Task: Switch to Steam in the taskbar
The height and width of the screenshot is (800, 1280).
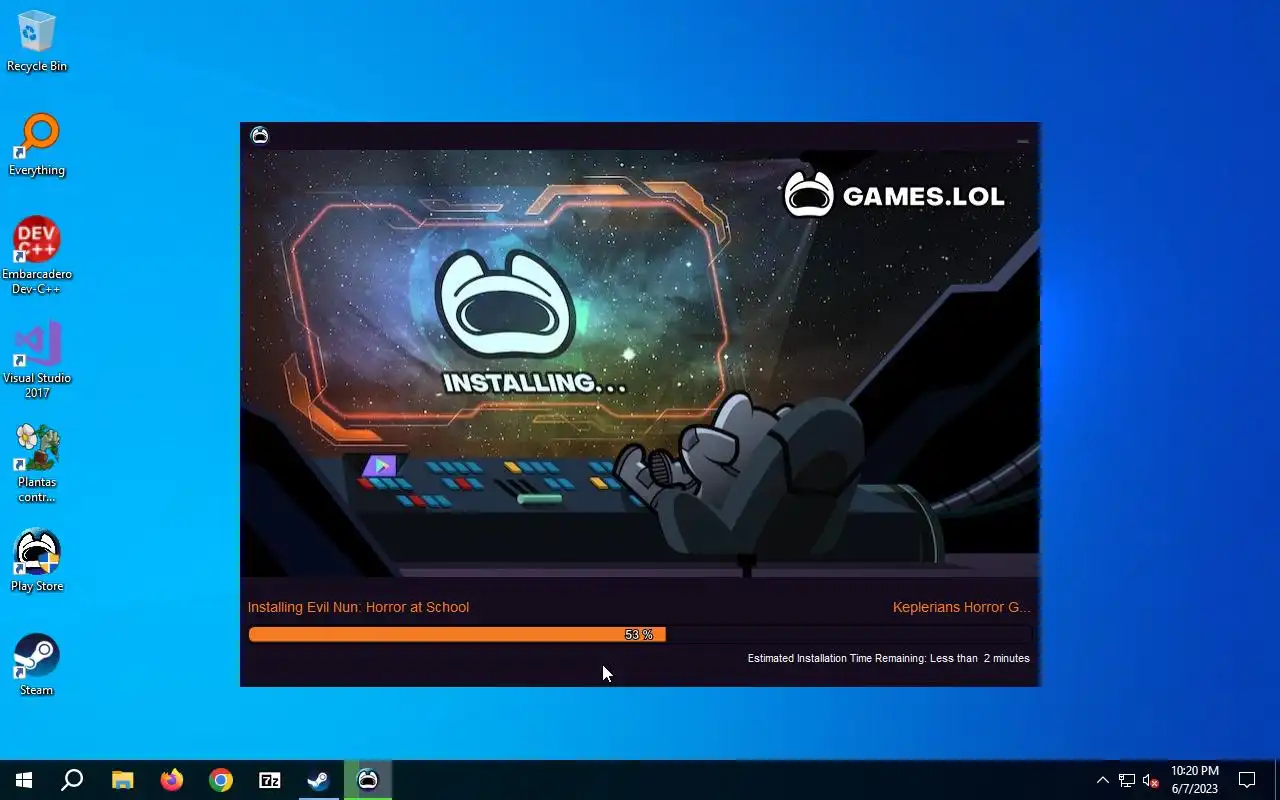Action: [x=318, y=780]
